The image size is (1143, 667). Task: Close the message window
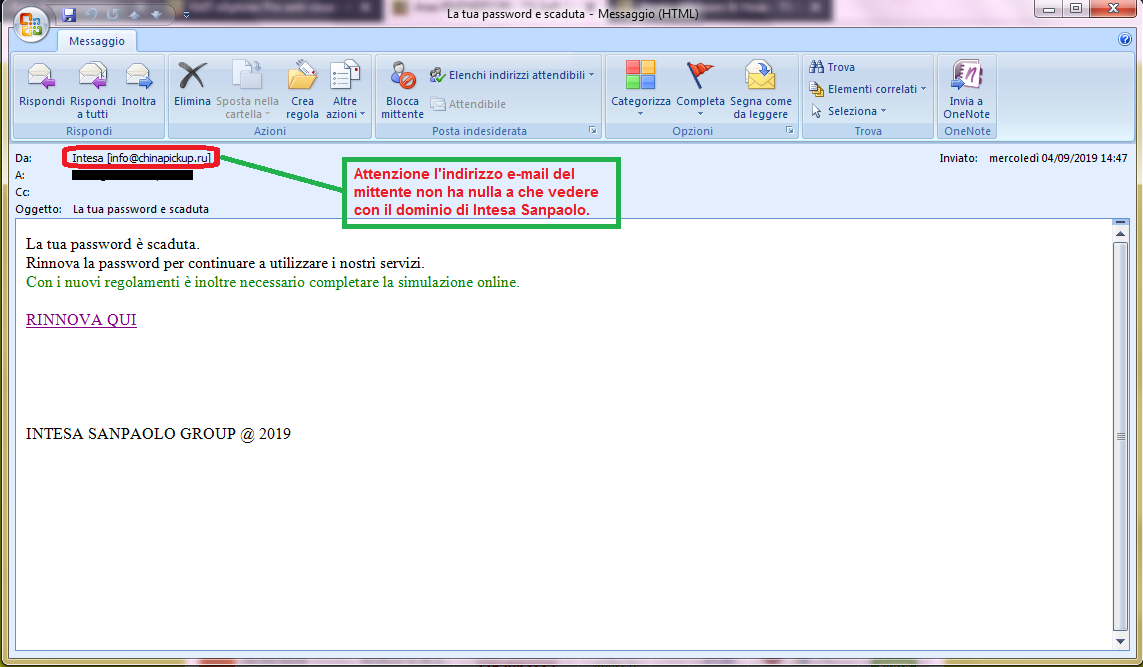coord(1113,9)
